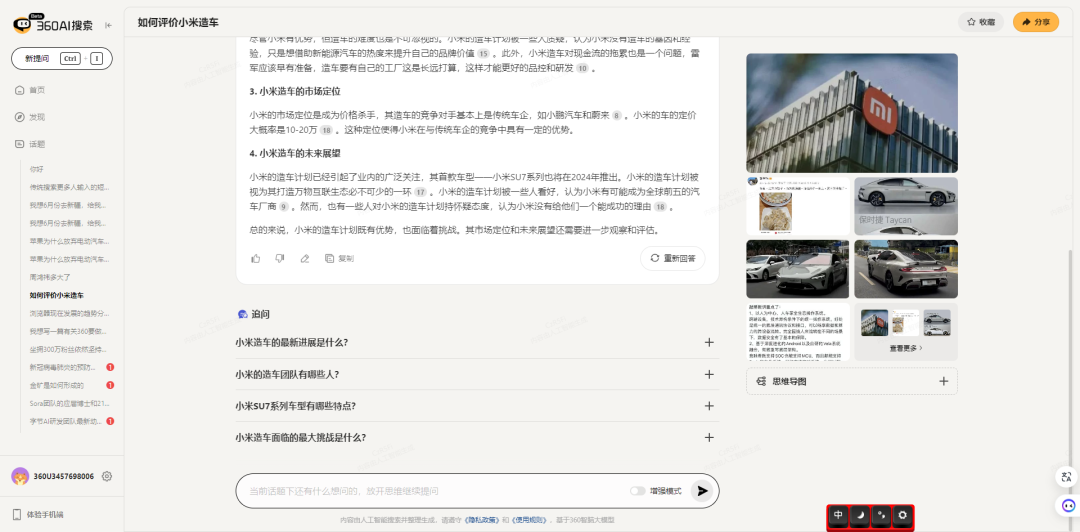Open the 隐私政策 privacy policy link
Image resolution: width=1080 pixels, height=532 pixels.
click(x=479, y=520)
